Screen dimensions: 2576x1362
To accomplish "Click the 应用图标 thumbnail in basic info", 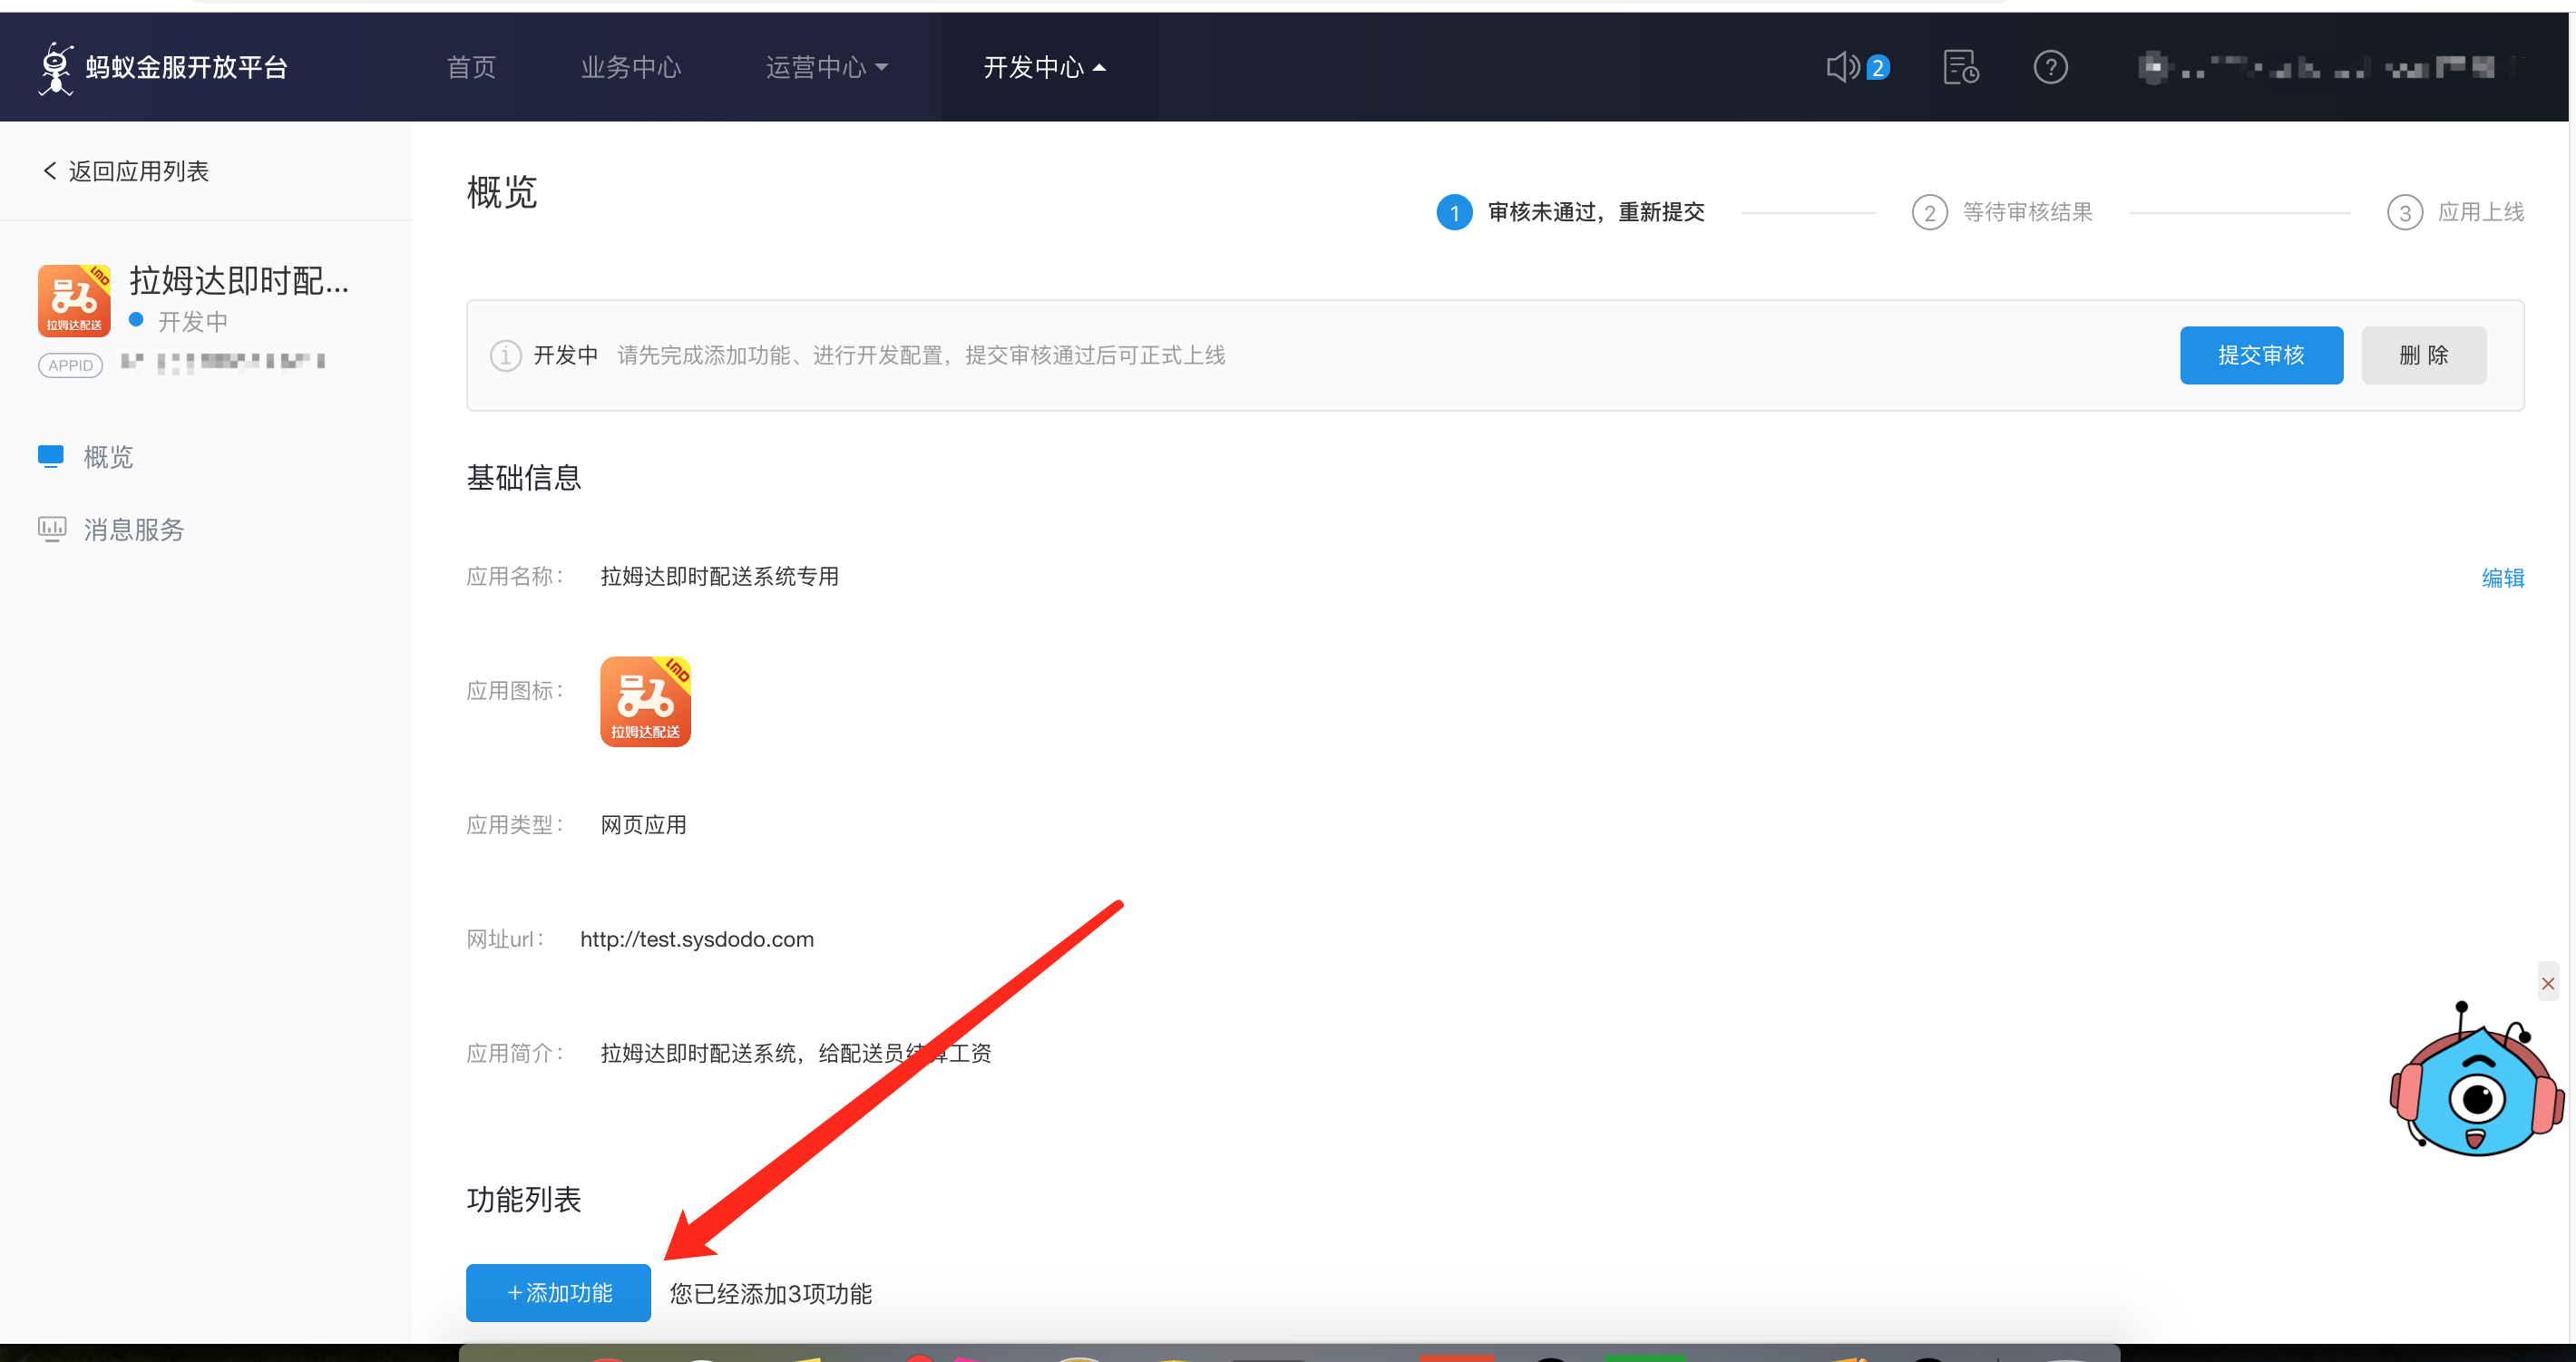I will (645, 701).
